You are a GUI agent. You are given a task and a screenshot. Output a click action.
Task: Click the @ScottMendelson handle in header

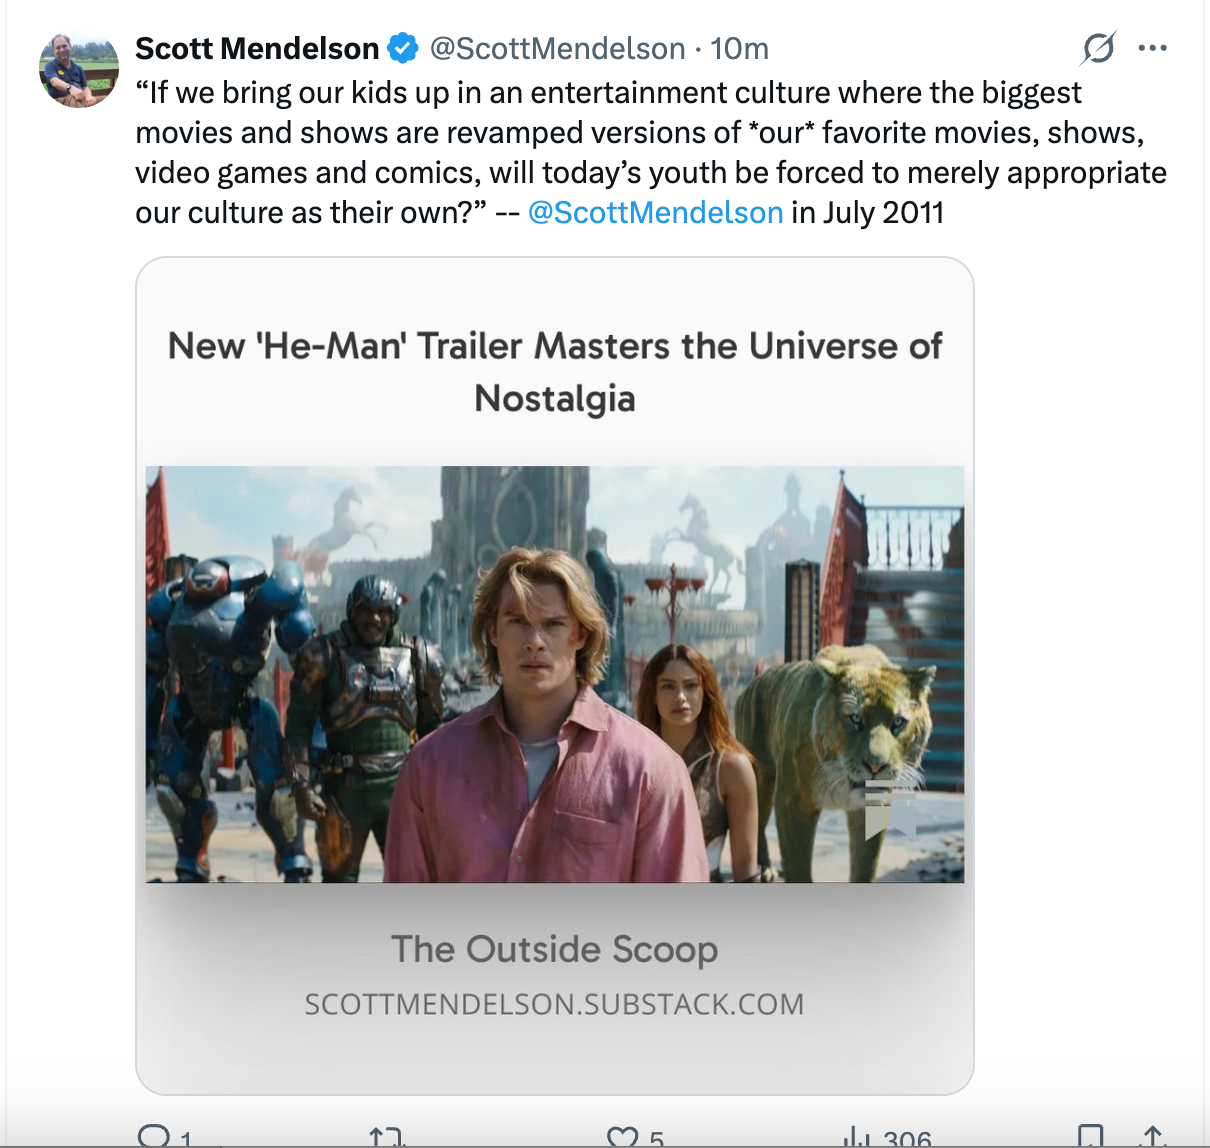tap(557, 48)
